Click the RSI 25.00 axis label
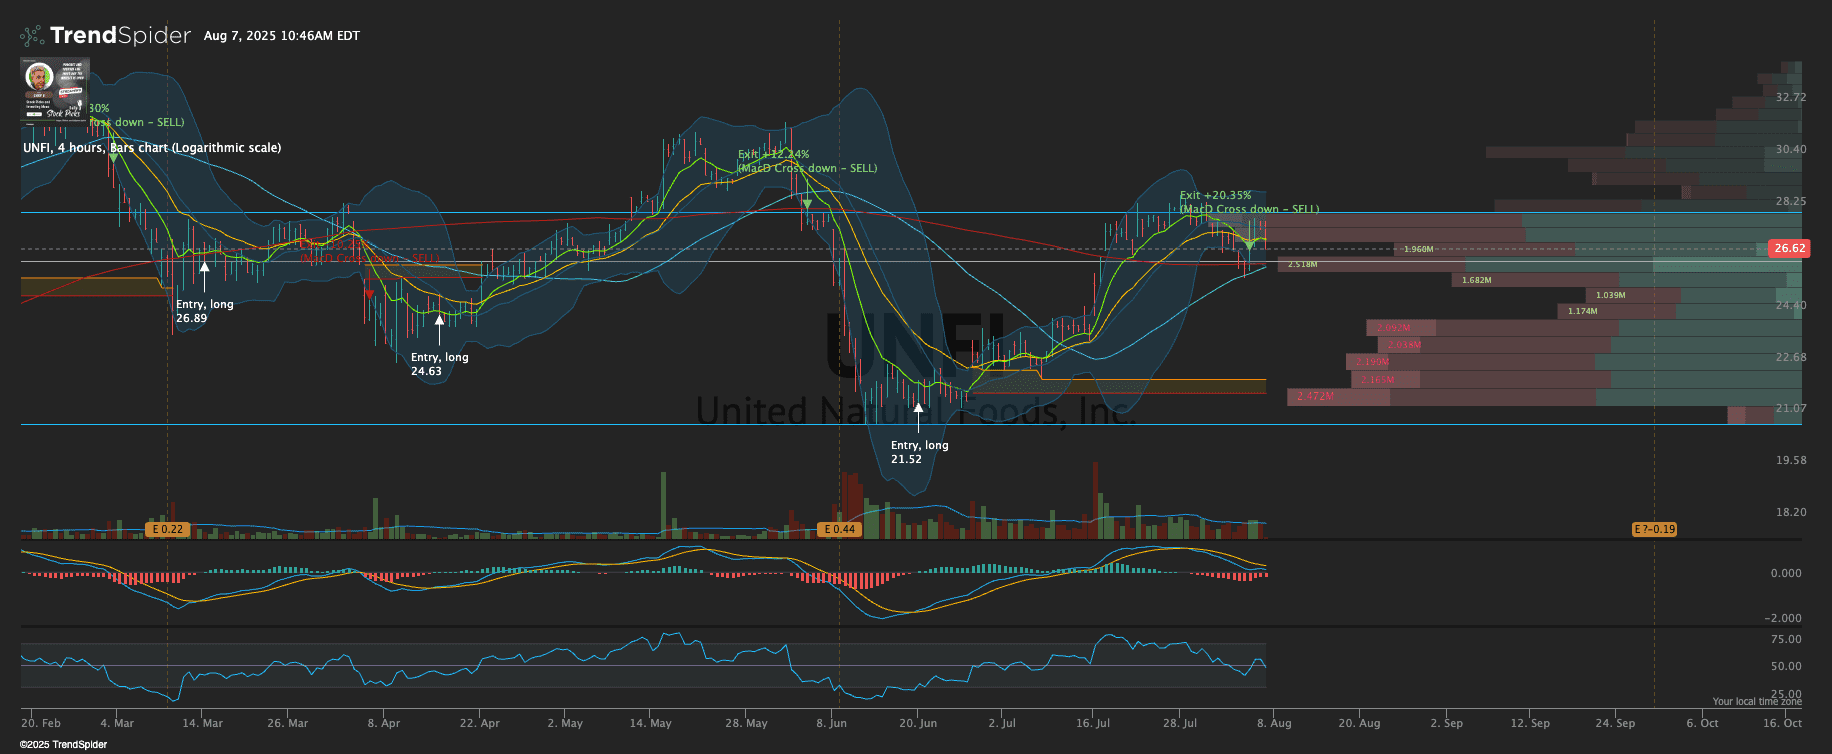The height and width of the screenshot is (754, 1832). coord(1786,694)
